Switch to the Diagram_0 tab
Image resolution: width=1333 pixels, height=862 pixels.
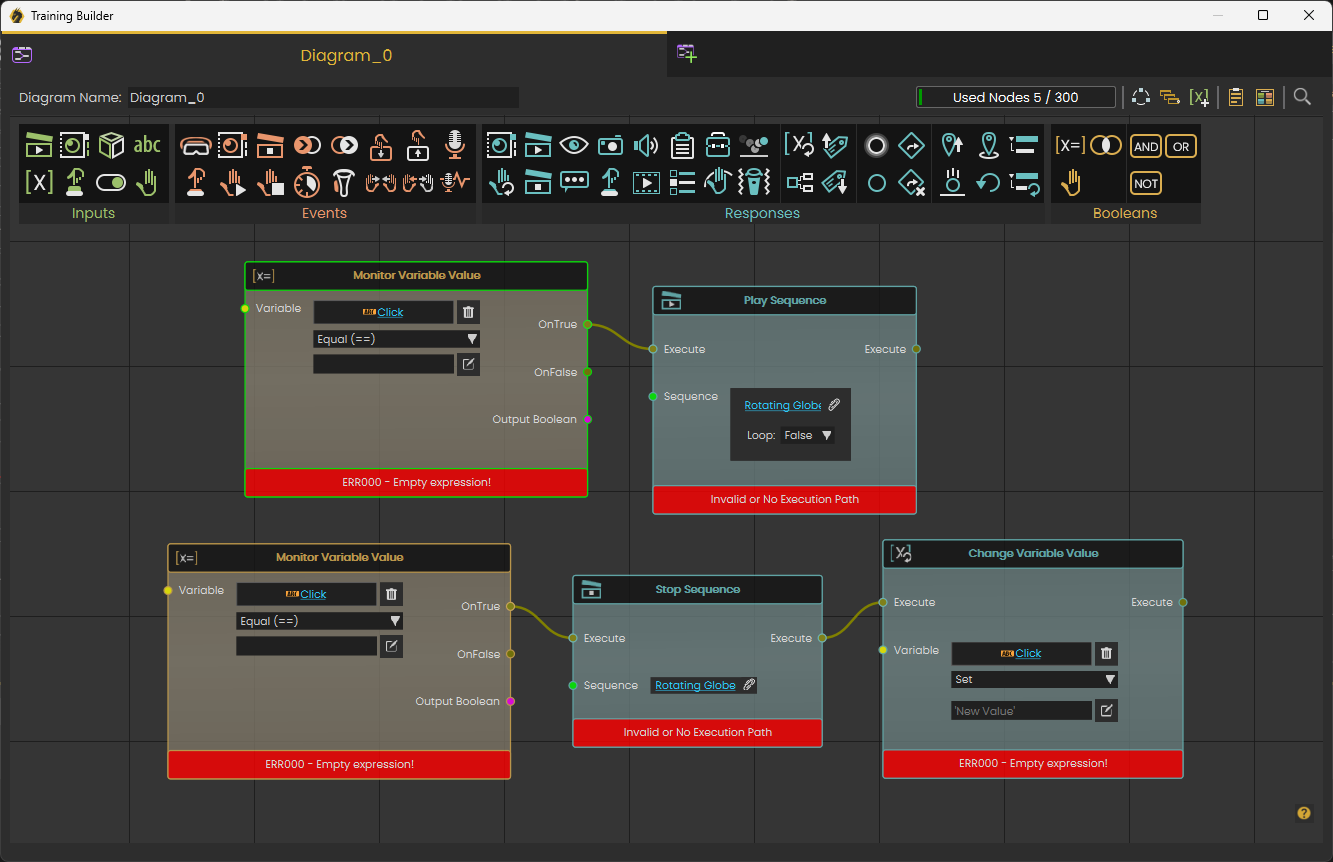[346, 56]
